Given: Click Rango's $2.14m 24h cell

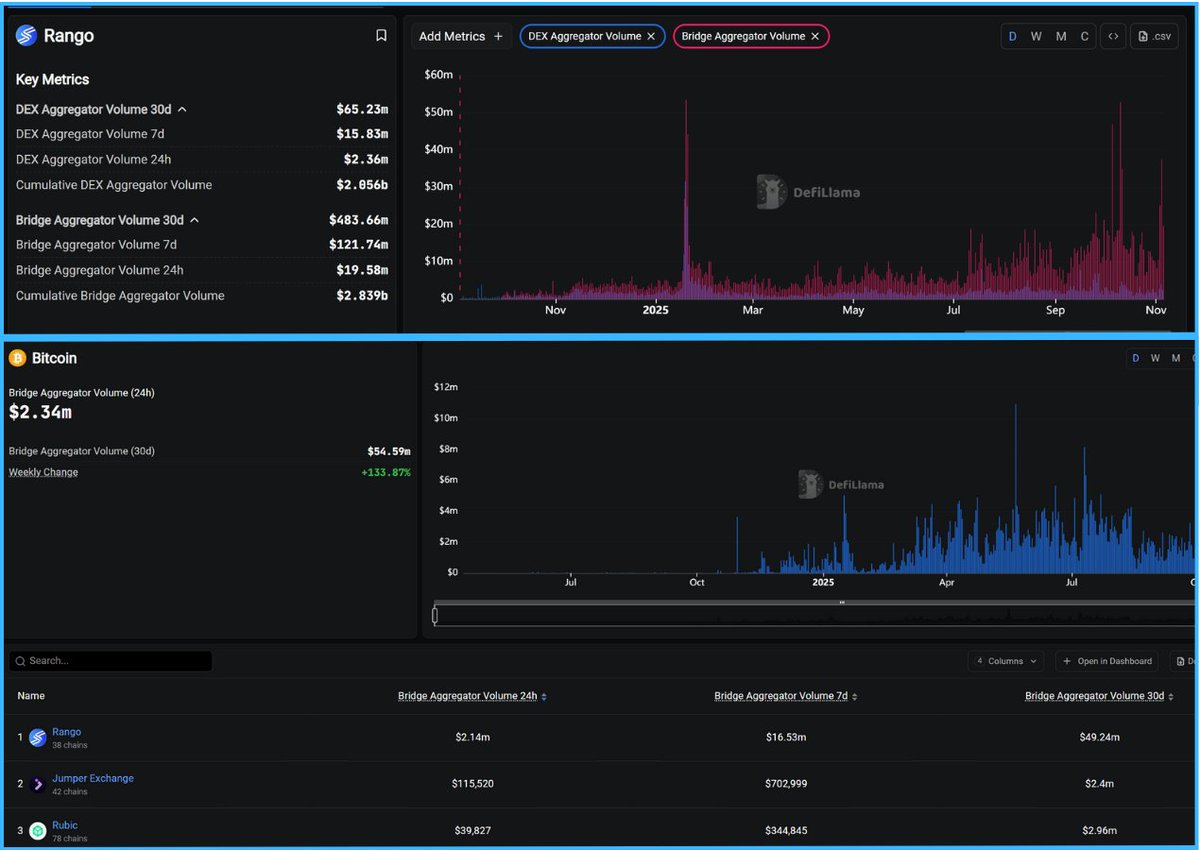Looking at the screenshot, I should point(473,738).
